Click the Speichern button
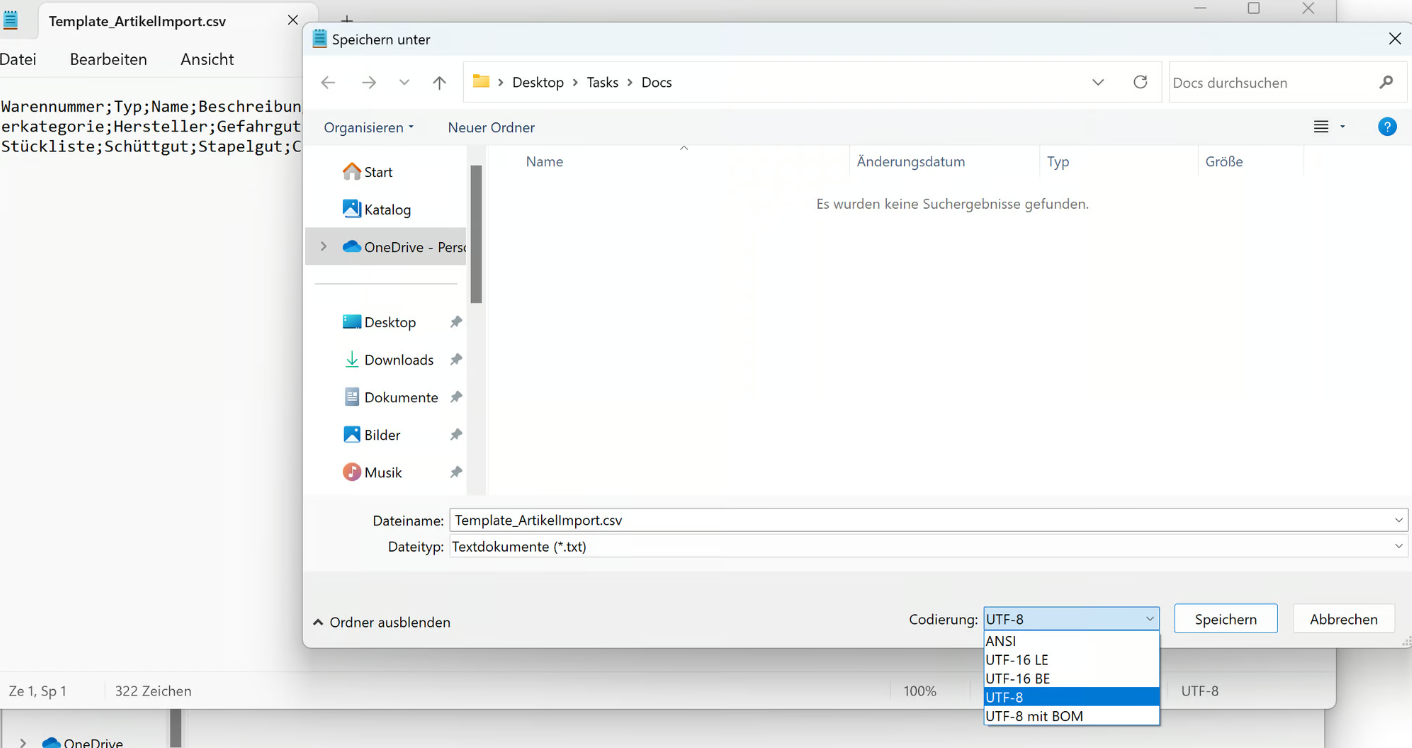Image resolution: width=1412 pixels, height=748 pixels. point(1225,619)
